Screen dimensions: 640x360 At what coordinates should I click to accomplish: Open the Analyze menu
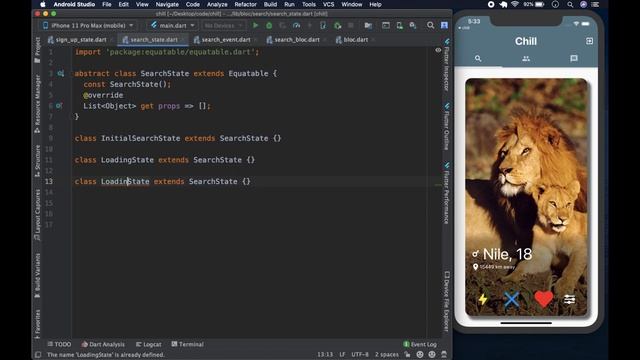point(217,4)
